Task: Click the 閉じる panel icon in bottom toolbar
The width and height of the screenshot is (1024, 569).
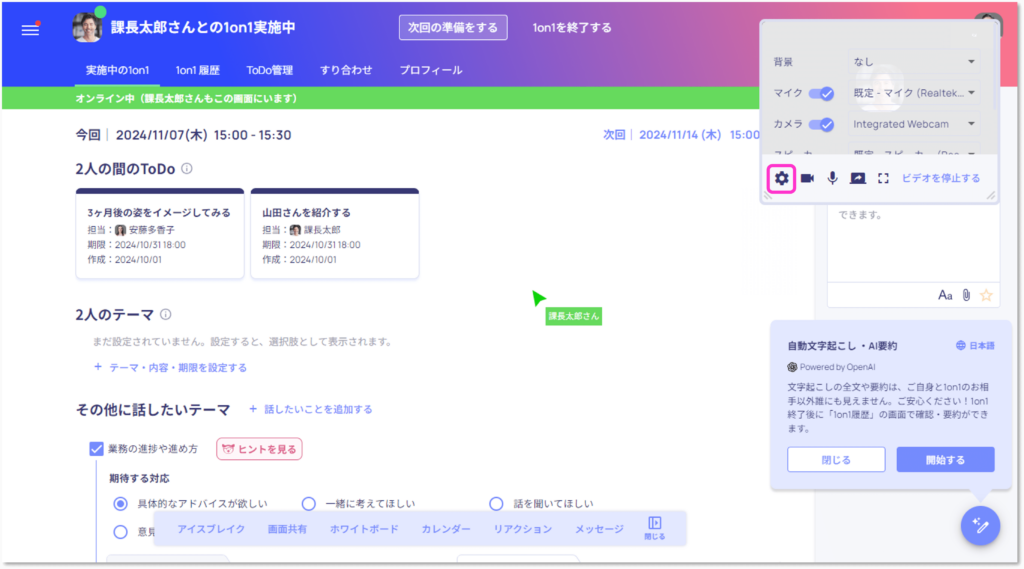Action: point(654,528)
